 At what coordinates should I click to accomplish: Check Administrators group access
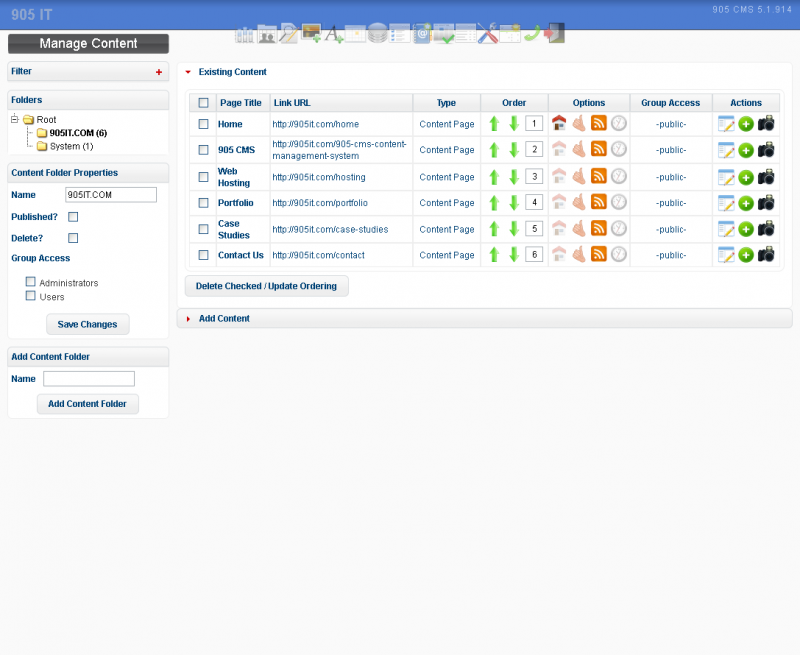tap(31, 282)
